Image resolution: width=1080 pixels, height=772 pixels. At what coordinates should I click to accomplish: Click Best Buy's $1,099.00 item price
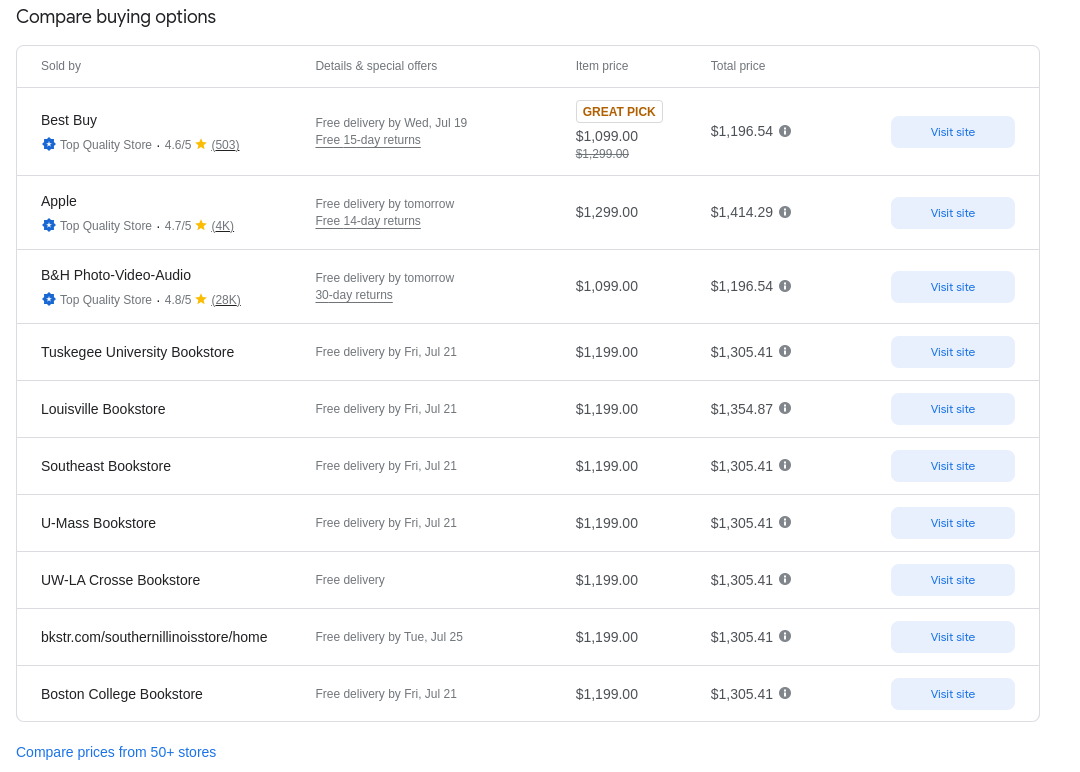tap(607, 136)
